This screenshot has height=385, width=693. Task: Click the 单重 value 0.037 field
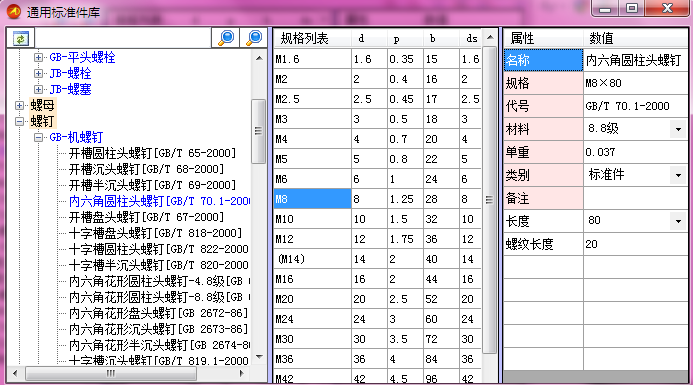coord(636,152)
